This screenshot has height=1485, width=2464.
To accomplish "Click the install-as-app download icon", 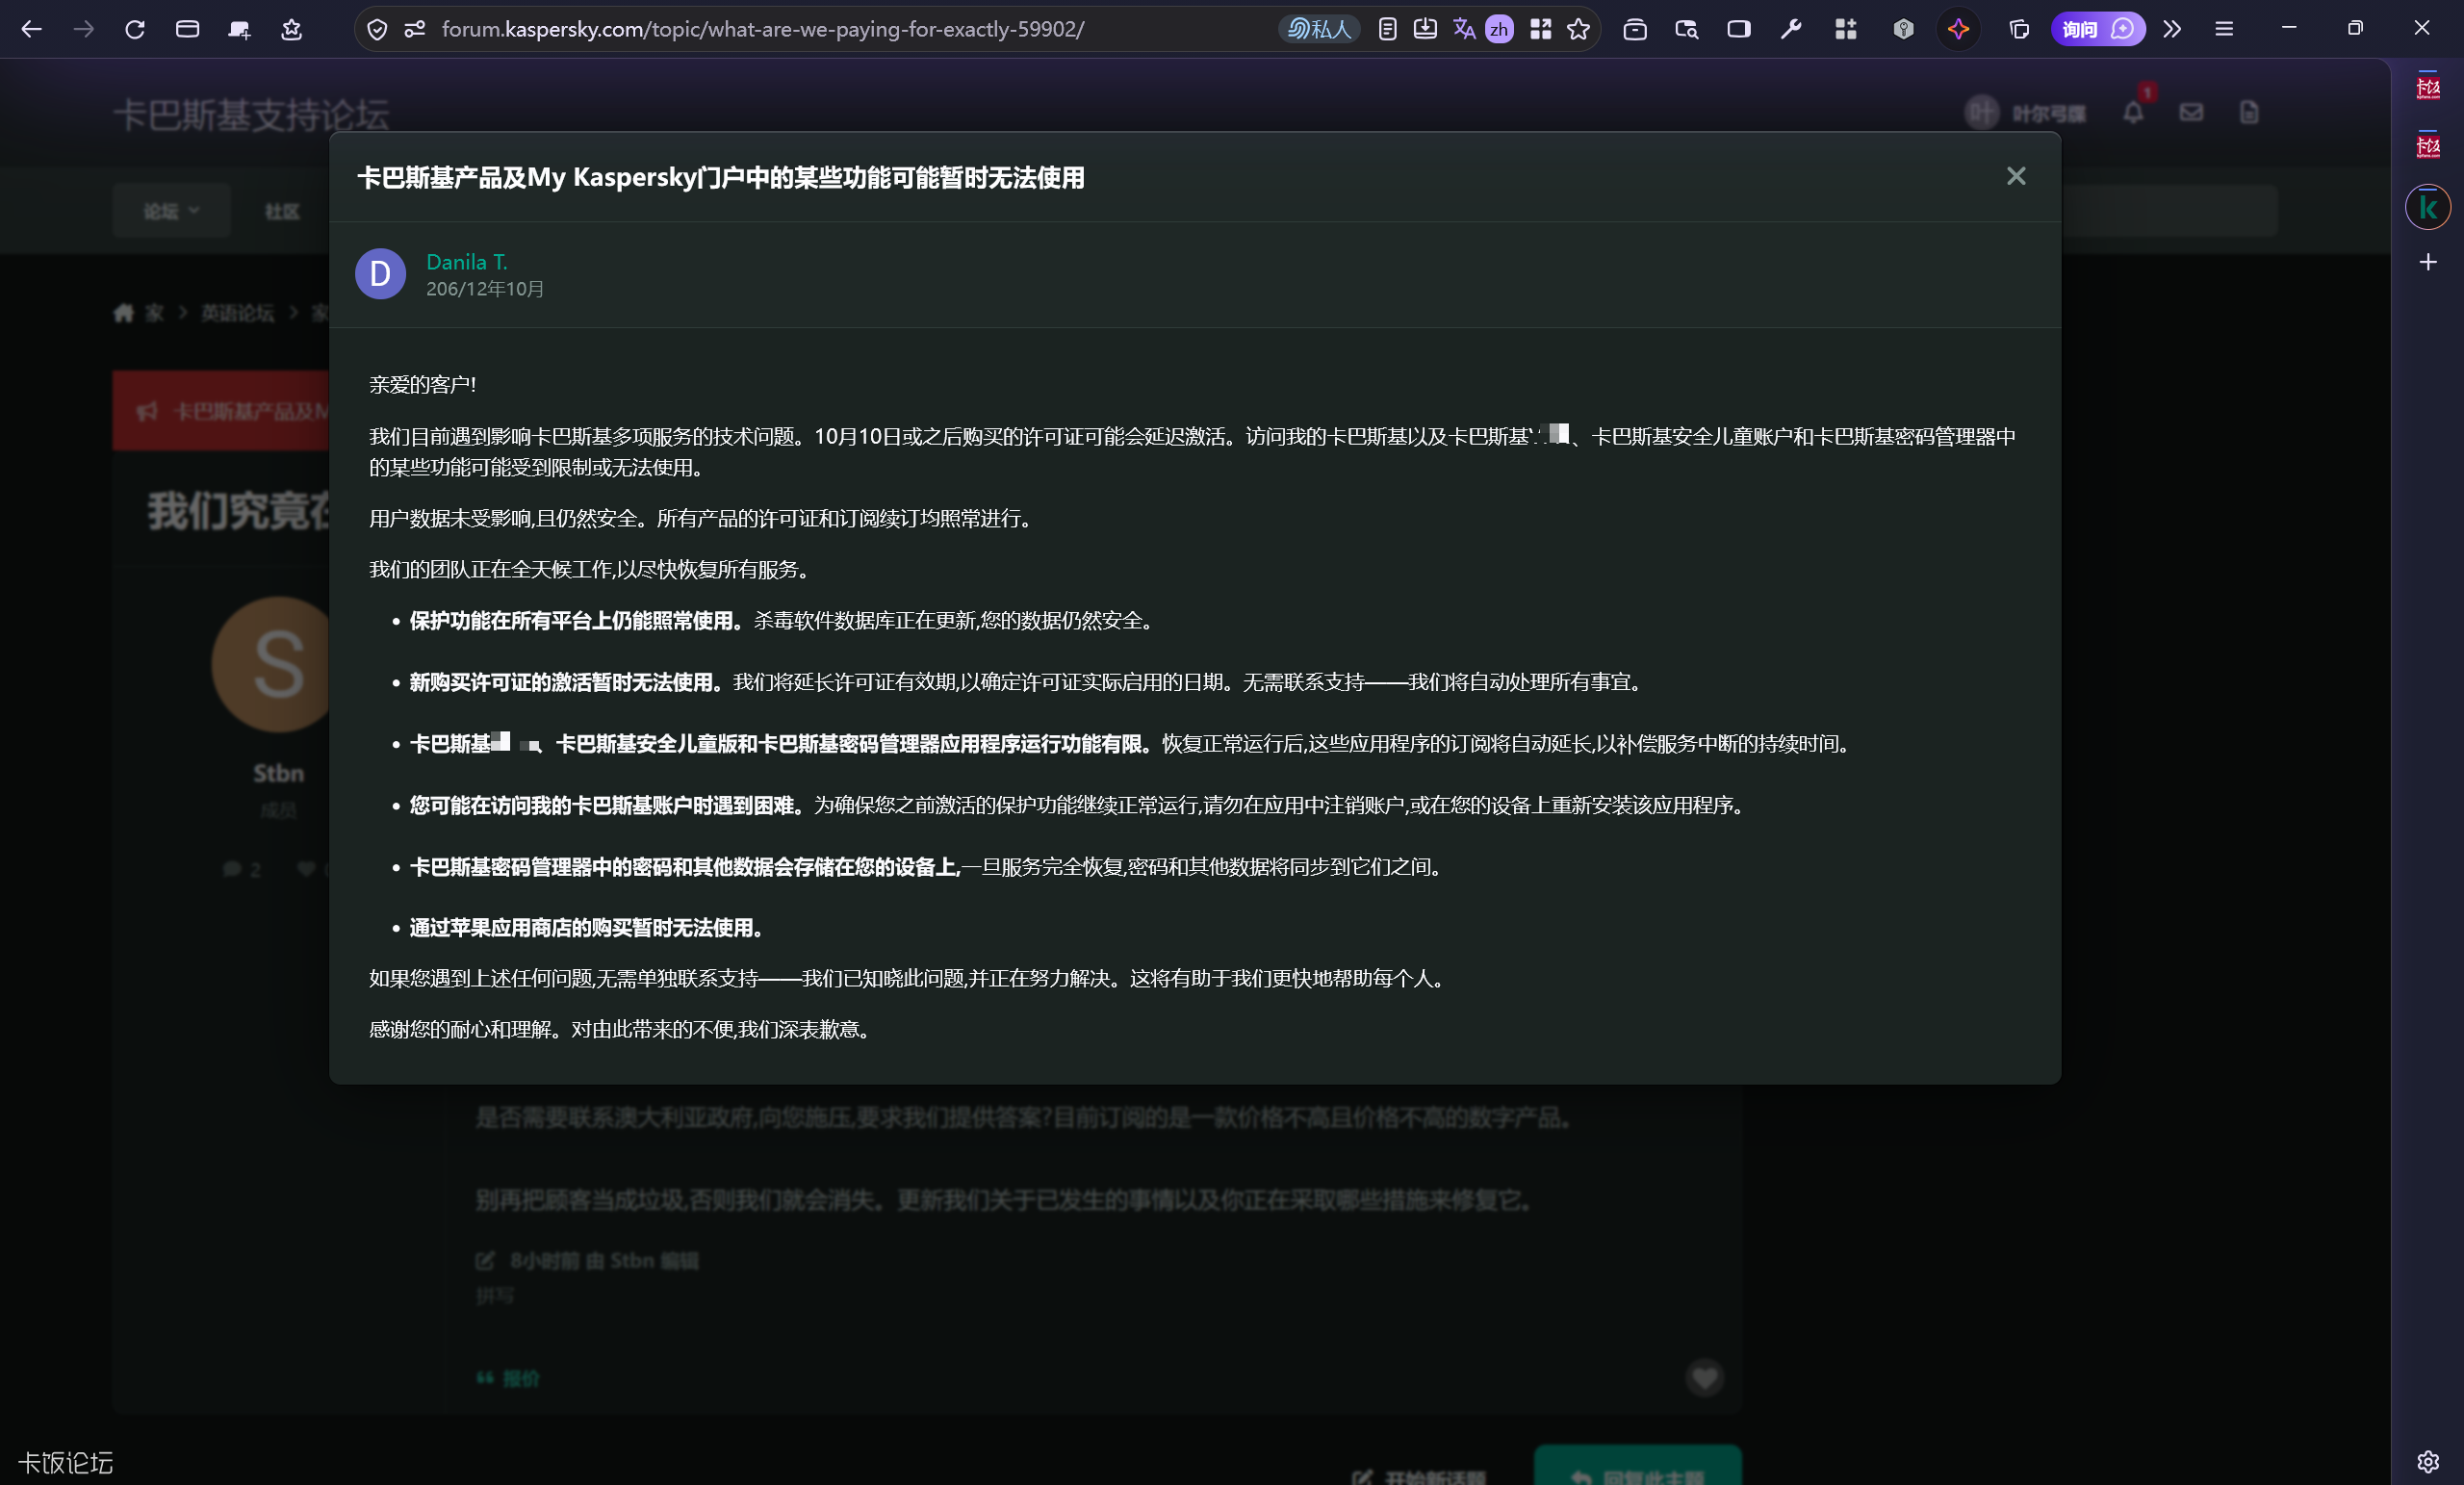I will tap(1425, 29).
